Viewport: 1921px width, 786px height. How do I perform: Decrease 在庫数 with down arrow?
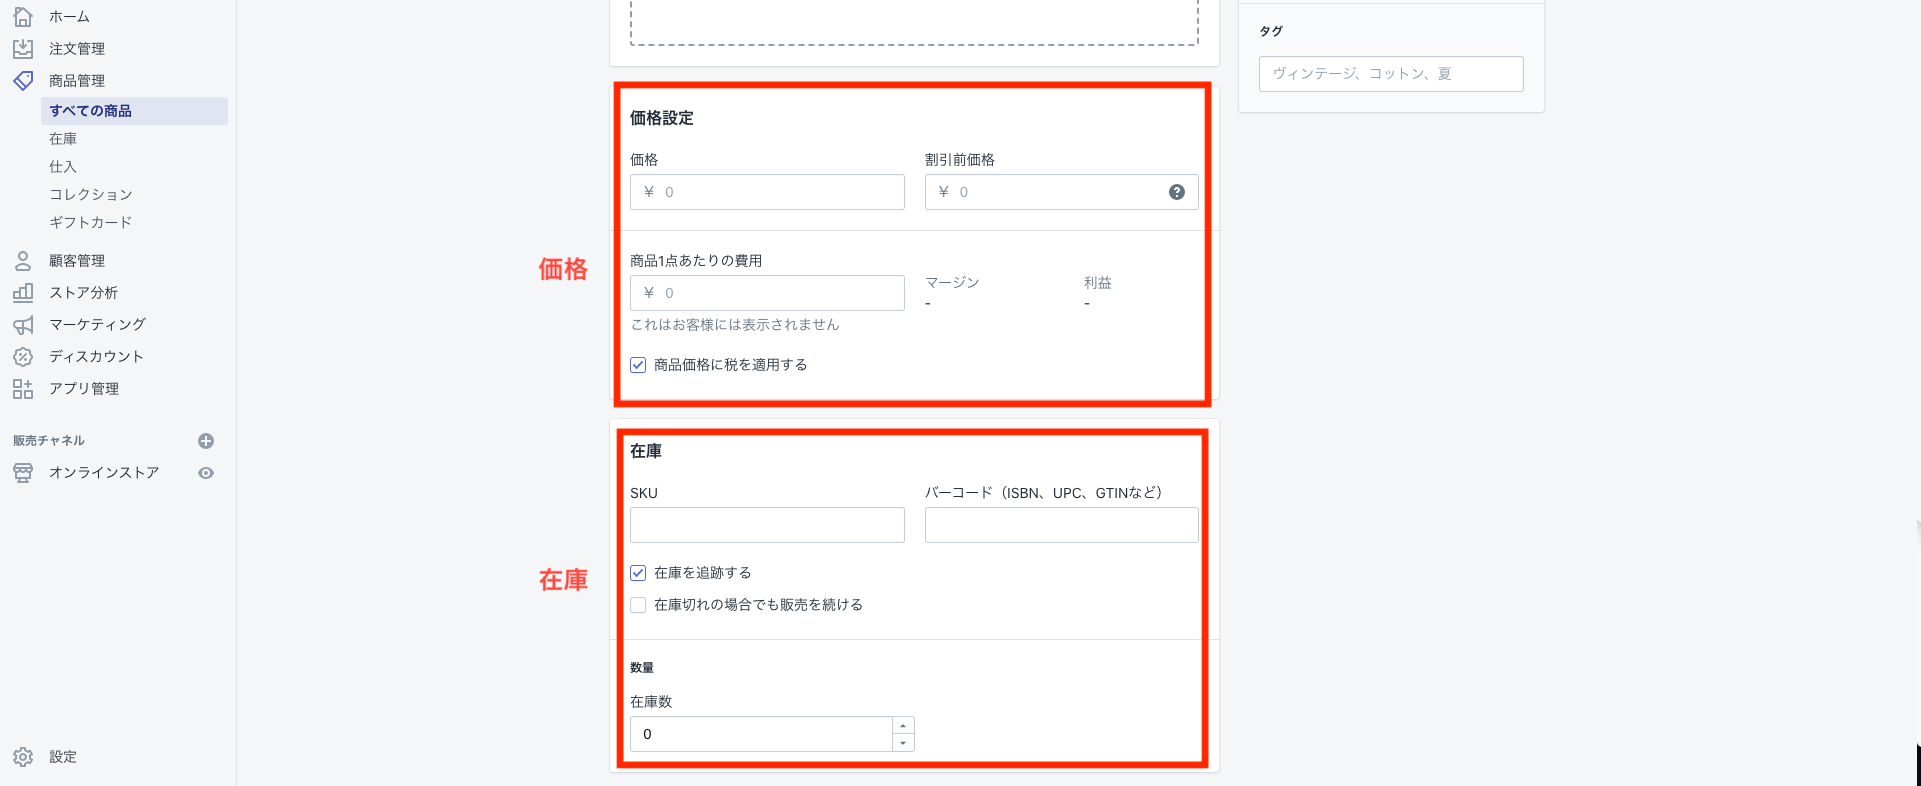903,743
